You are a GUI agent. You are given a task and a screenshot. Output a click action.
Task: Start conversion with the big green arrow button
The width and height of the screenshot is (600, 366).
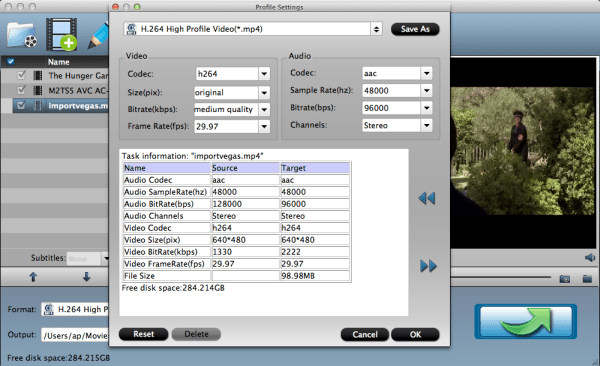click(526, 322)
